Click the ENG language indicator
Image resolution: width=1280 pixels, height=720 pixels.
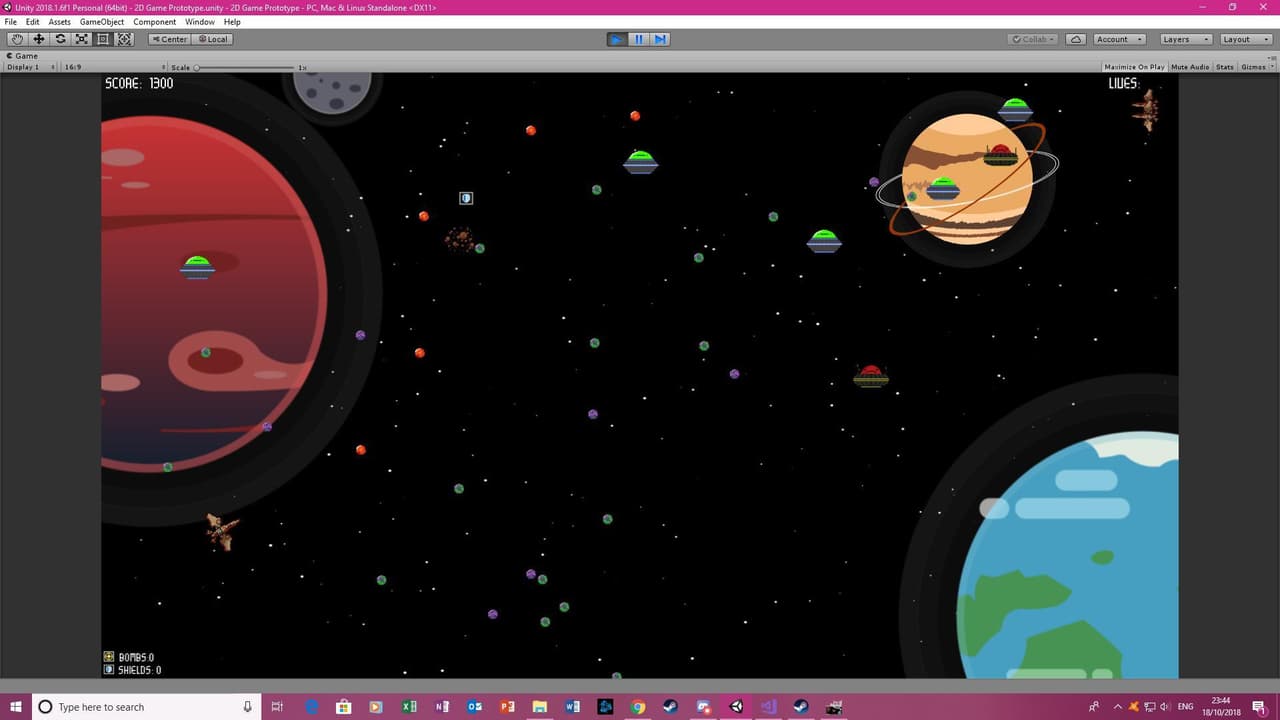(1186, 707)
